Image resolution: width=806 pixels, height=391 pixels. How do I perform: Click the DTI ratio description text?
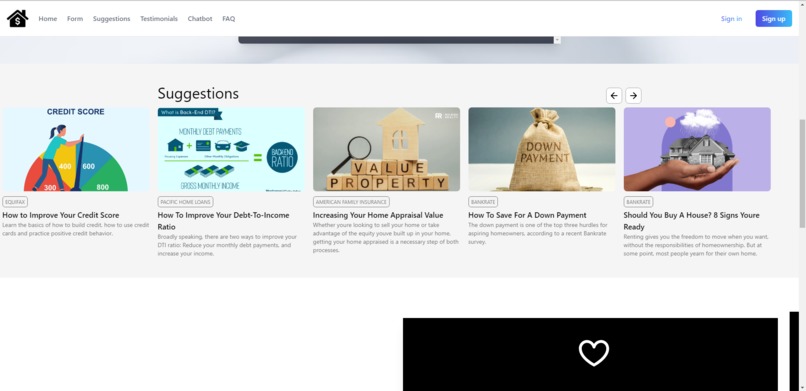click(x=227, y=245)
